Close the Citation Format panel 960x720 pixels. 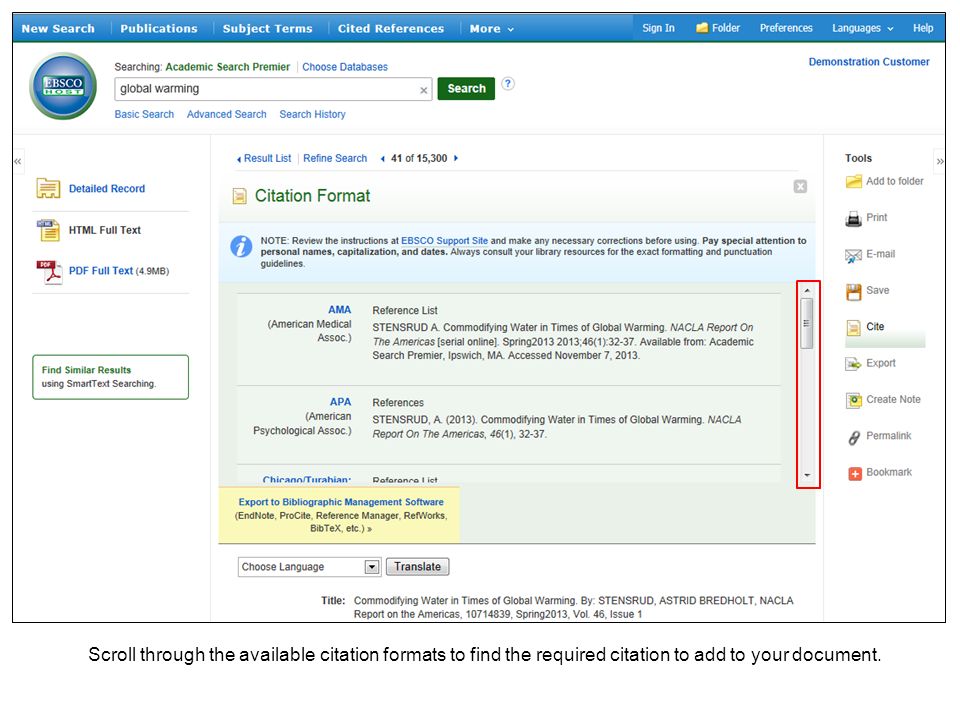[x=800, y=187]
